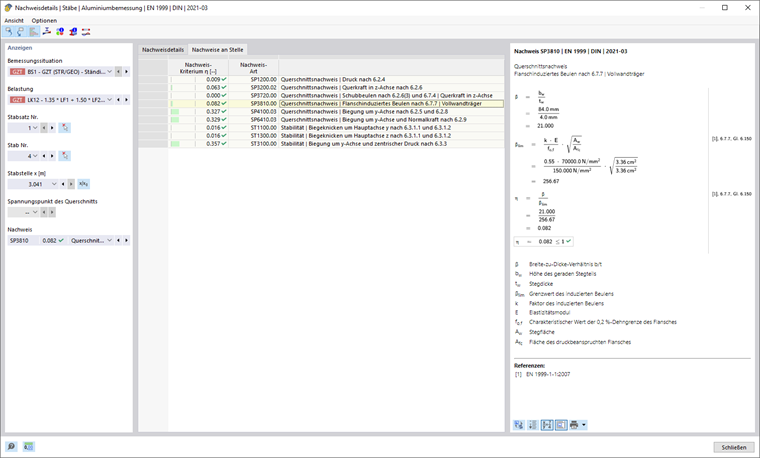Switch to the Nachweisdetails tab
Screen dimensions: 760x458
[163, 49]
